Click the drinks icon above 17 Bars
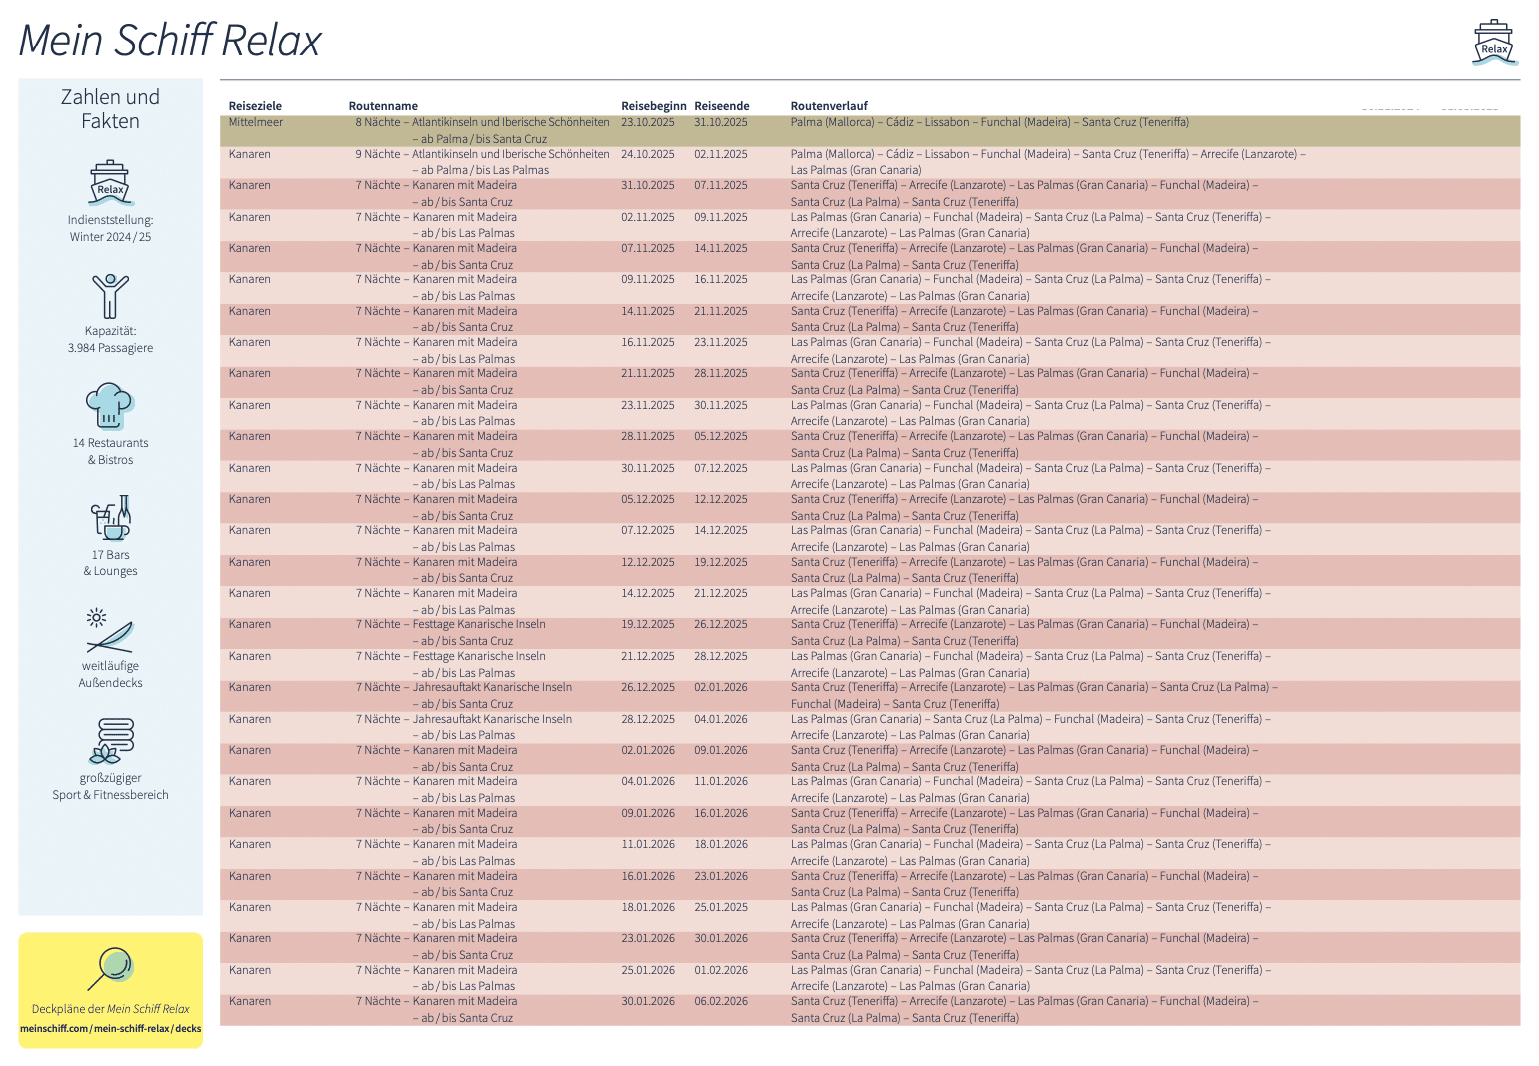This screenshot has width=1539, height=1066. pyautogui.click(x=110, y=518)
